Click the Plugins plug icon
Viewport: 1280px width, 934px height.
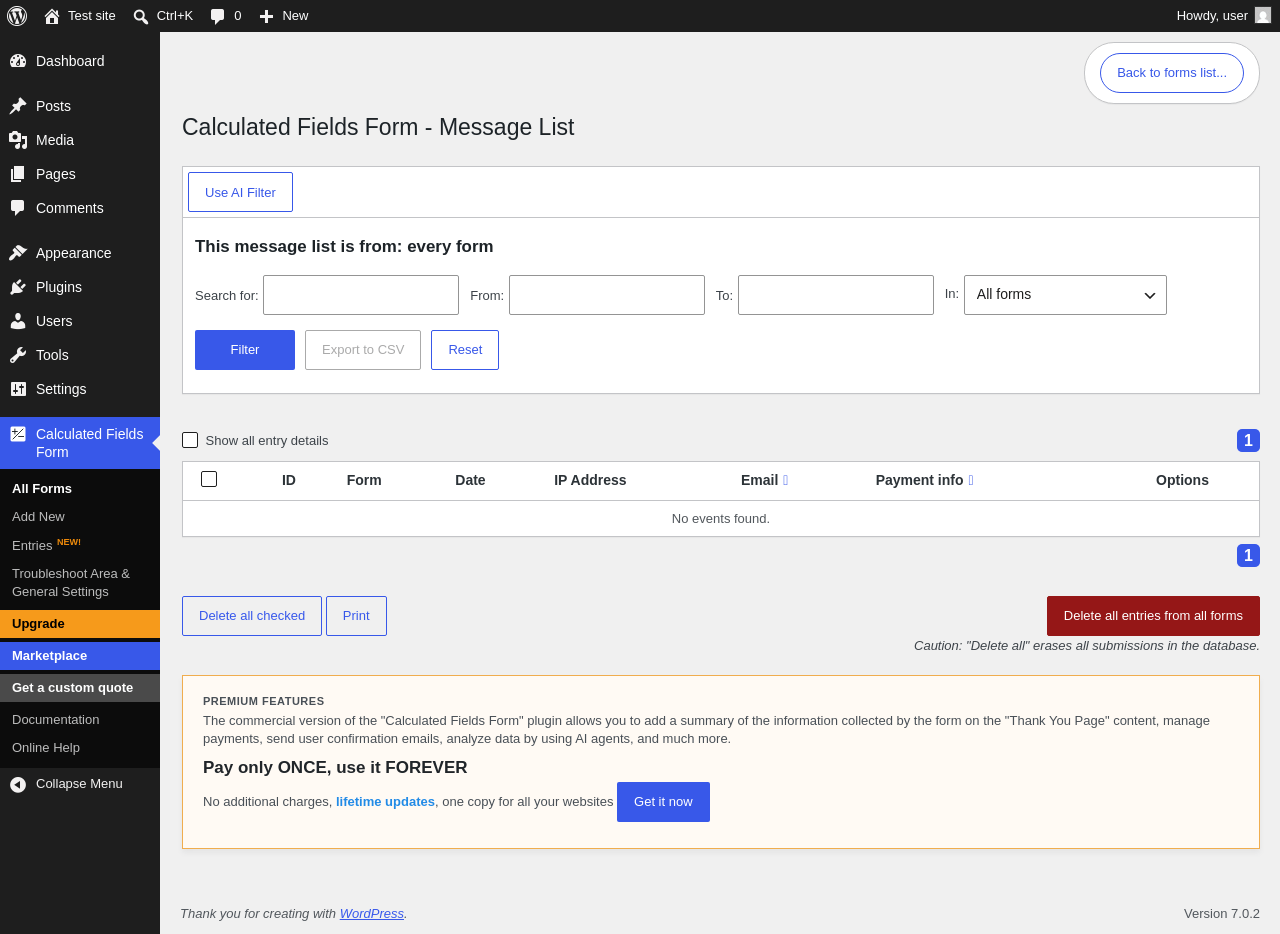(x=18, y=287)
